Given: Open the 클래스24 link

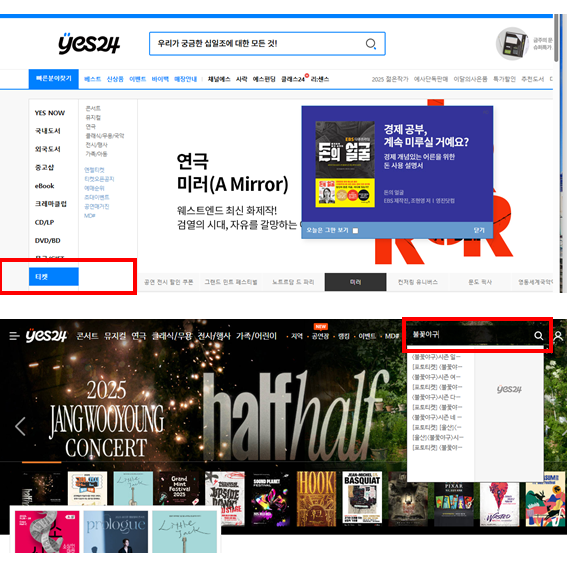Looking at the screenshot, I should [293, 79].
